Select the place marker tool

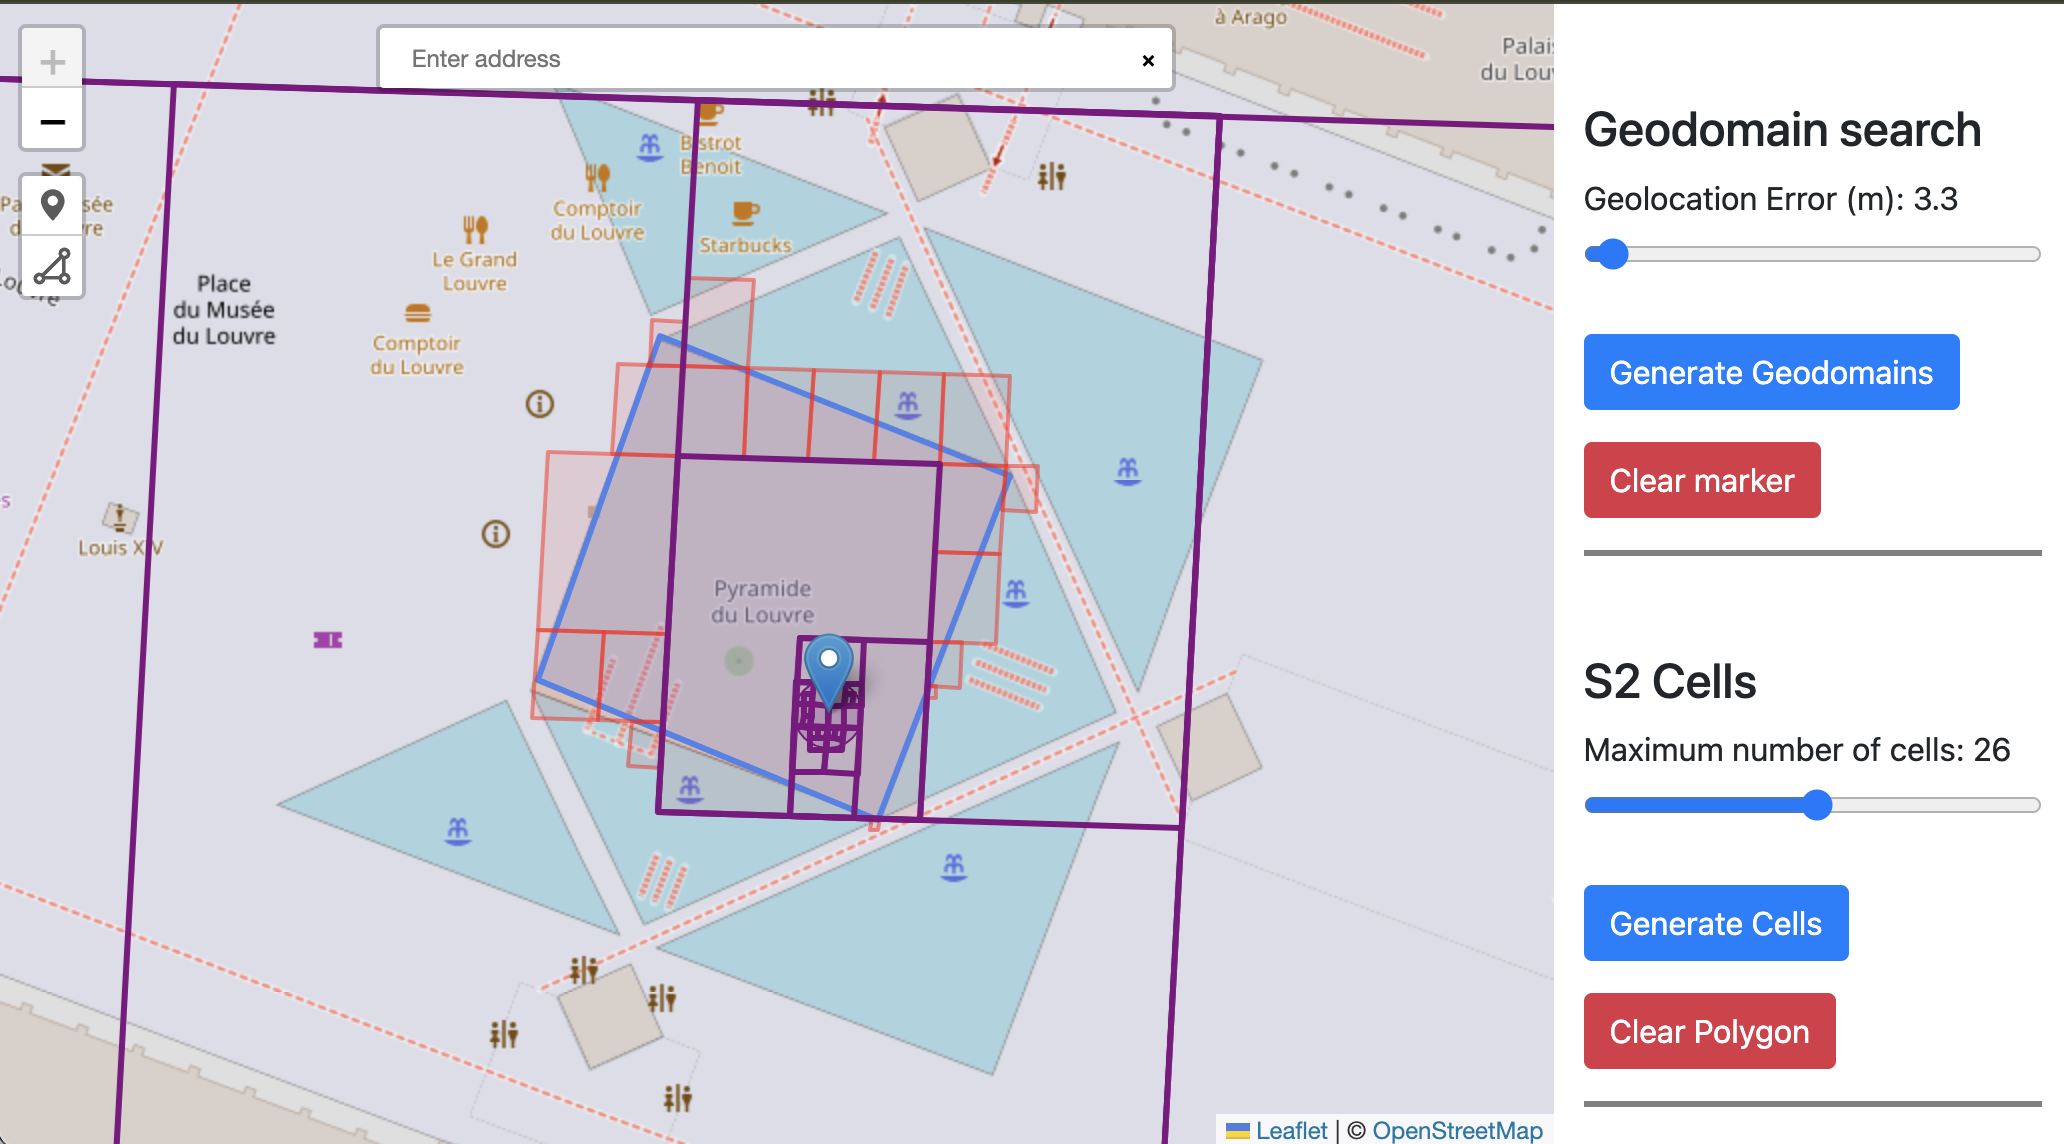pos(52,206)
